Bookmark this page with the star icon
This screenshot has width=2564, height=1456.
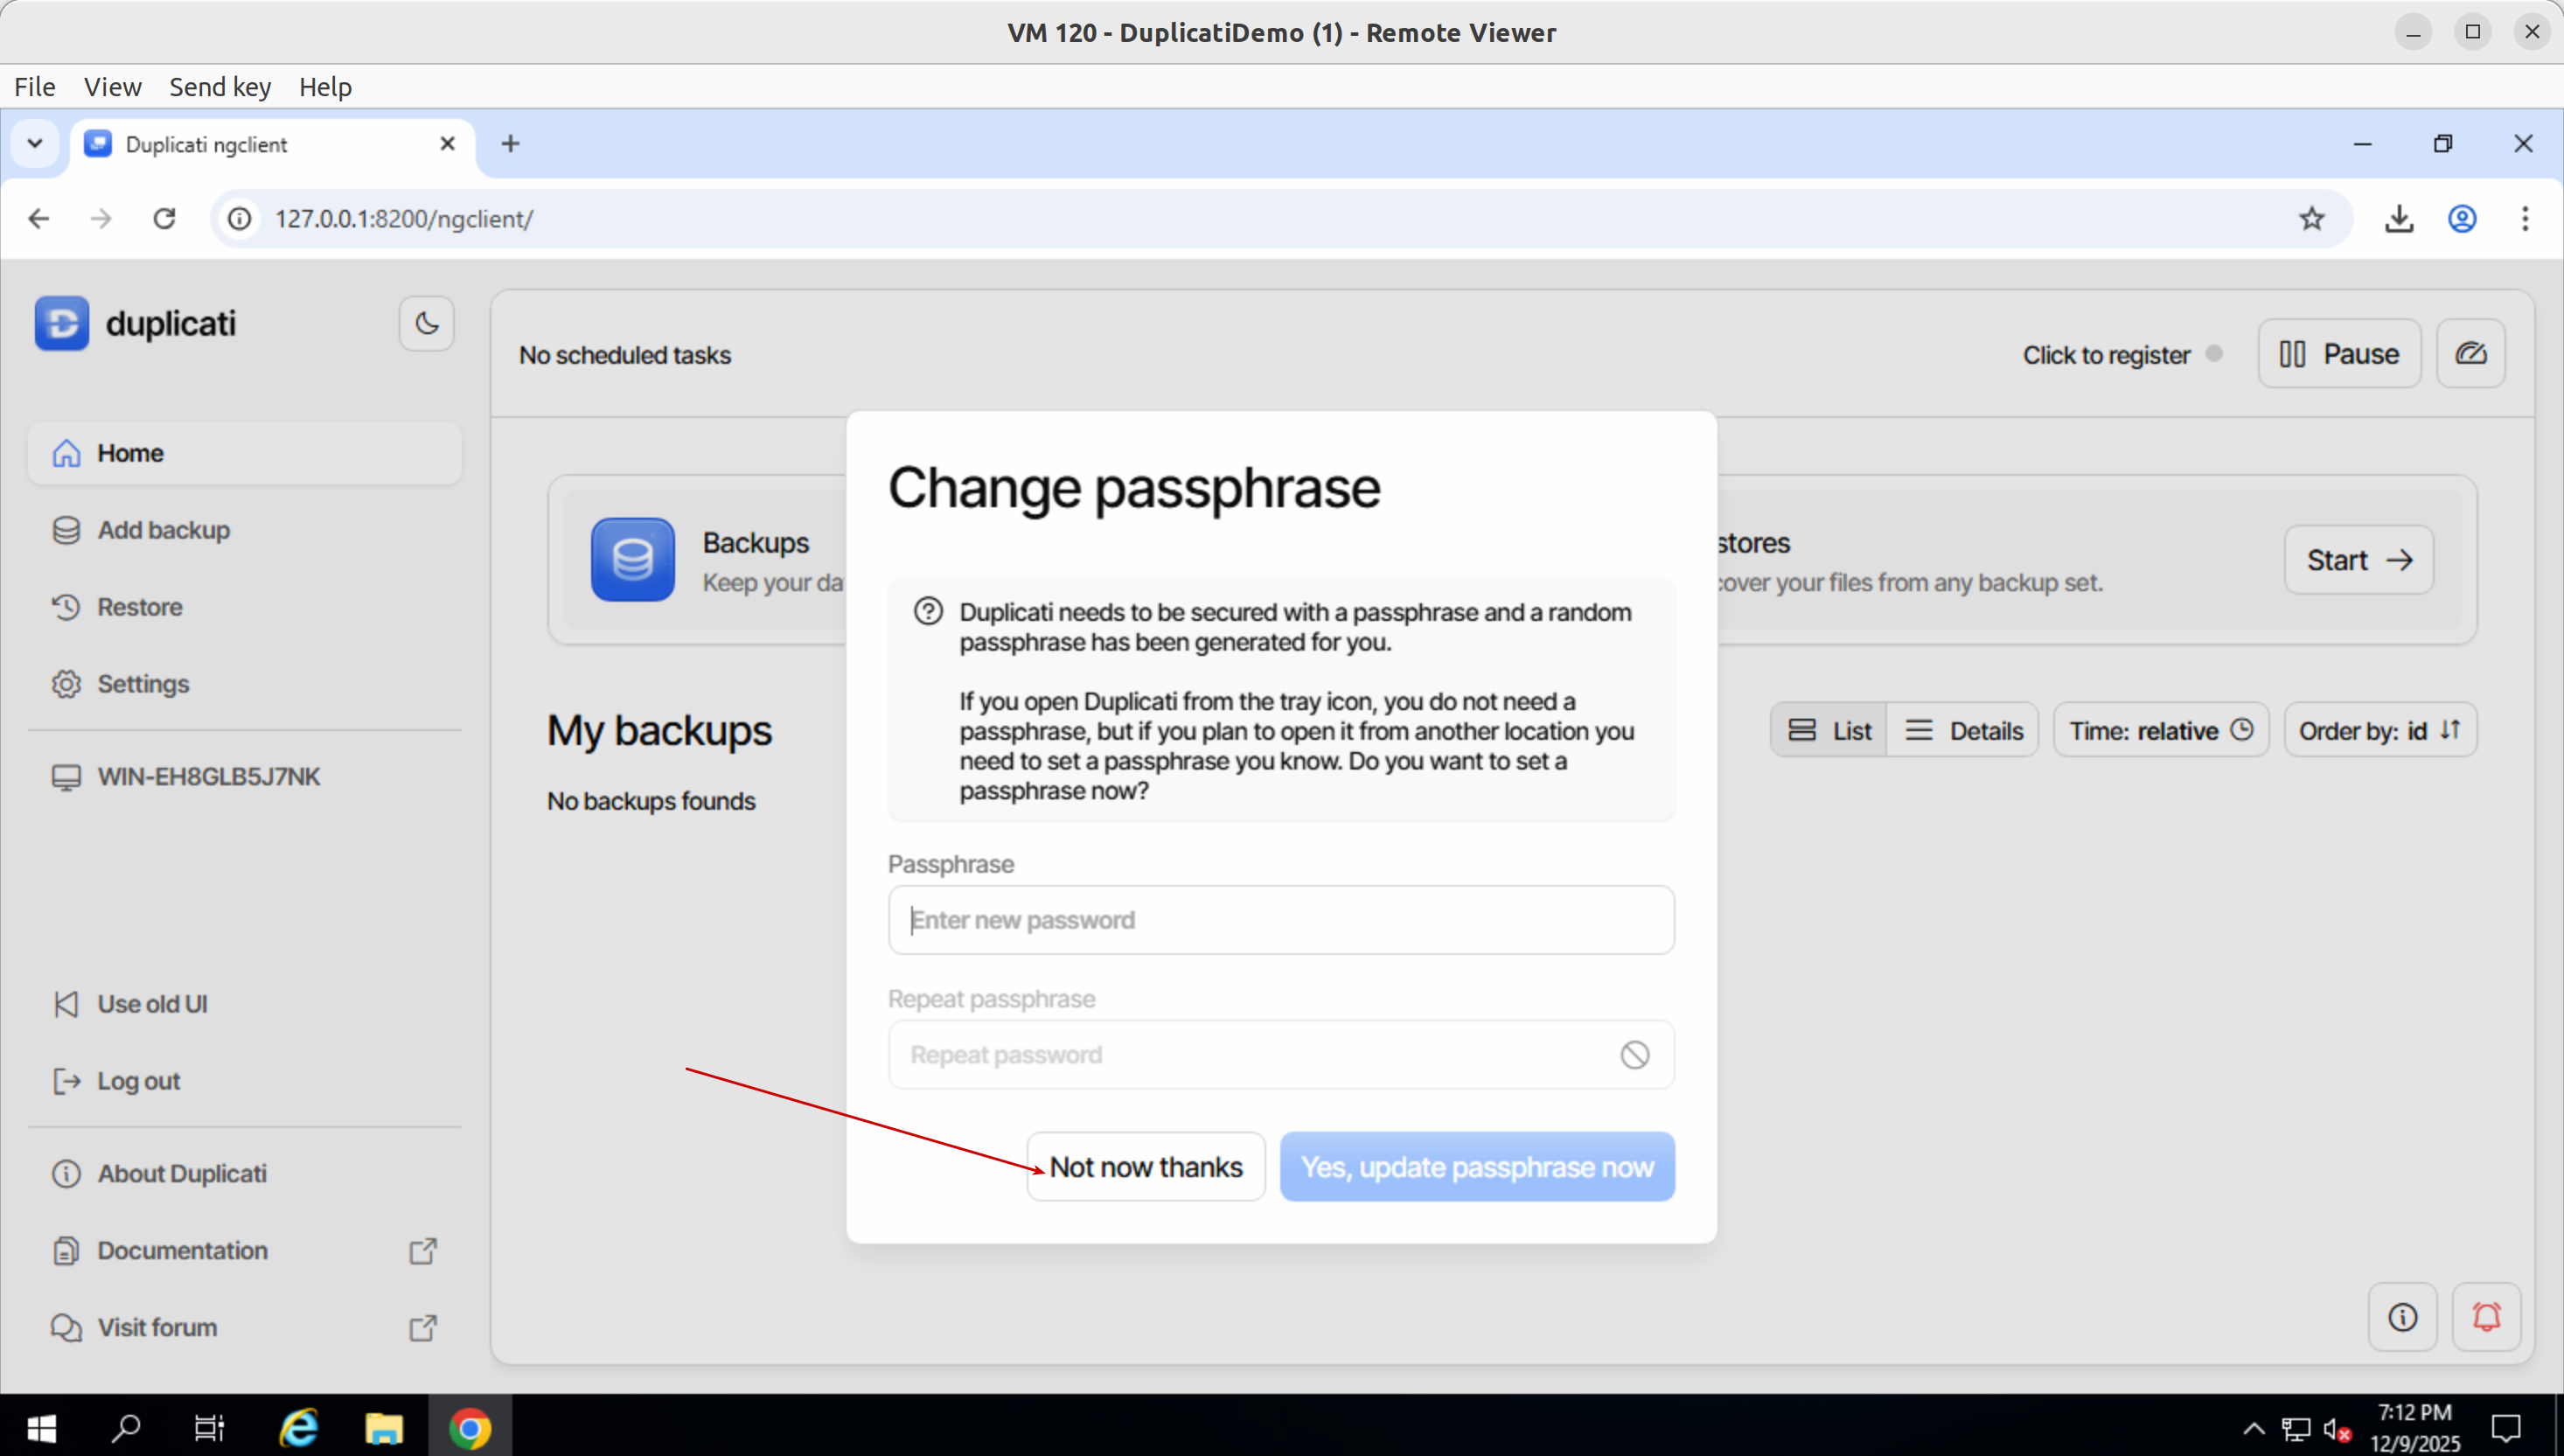click(2311, 219)
